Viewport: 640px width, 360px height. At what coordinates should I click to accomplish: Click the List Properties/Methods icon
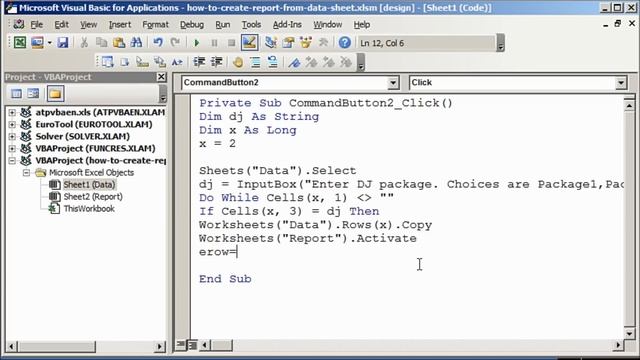click(107, 62)
